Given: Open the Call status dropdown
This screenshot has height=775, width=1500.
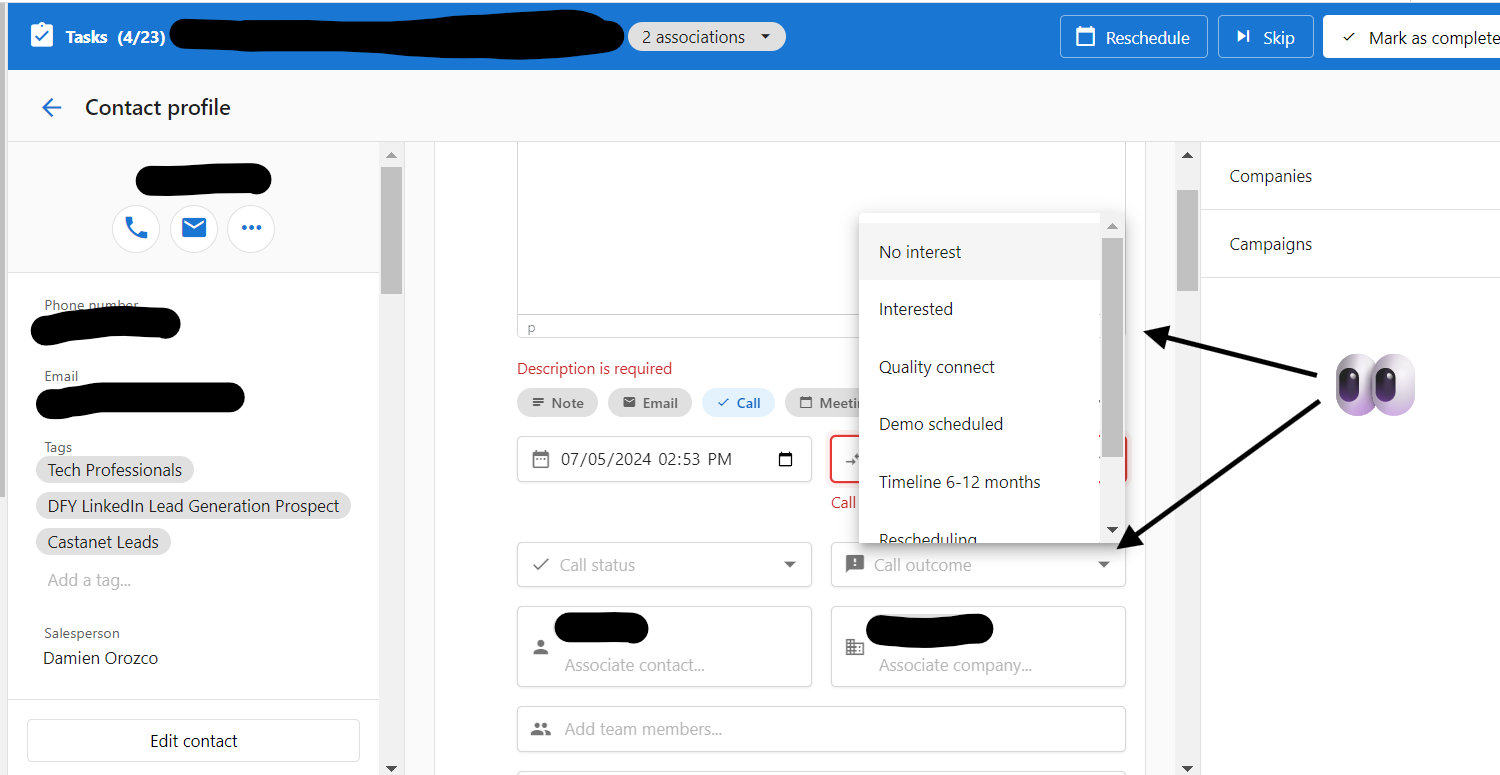Looking at the screenshot, I should (664, 565).
